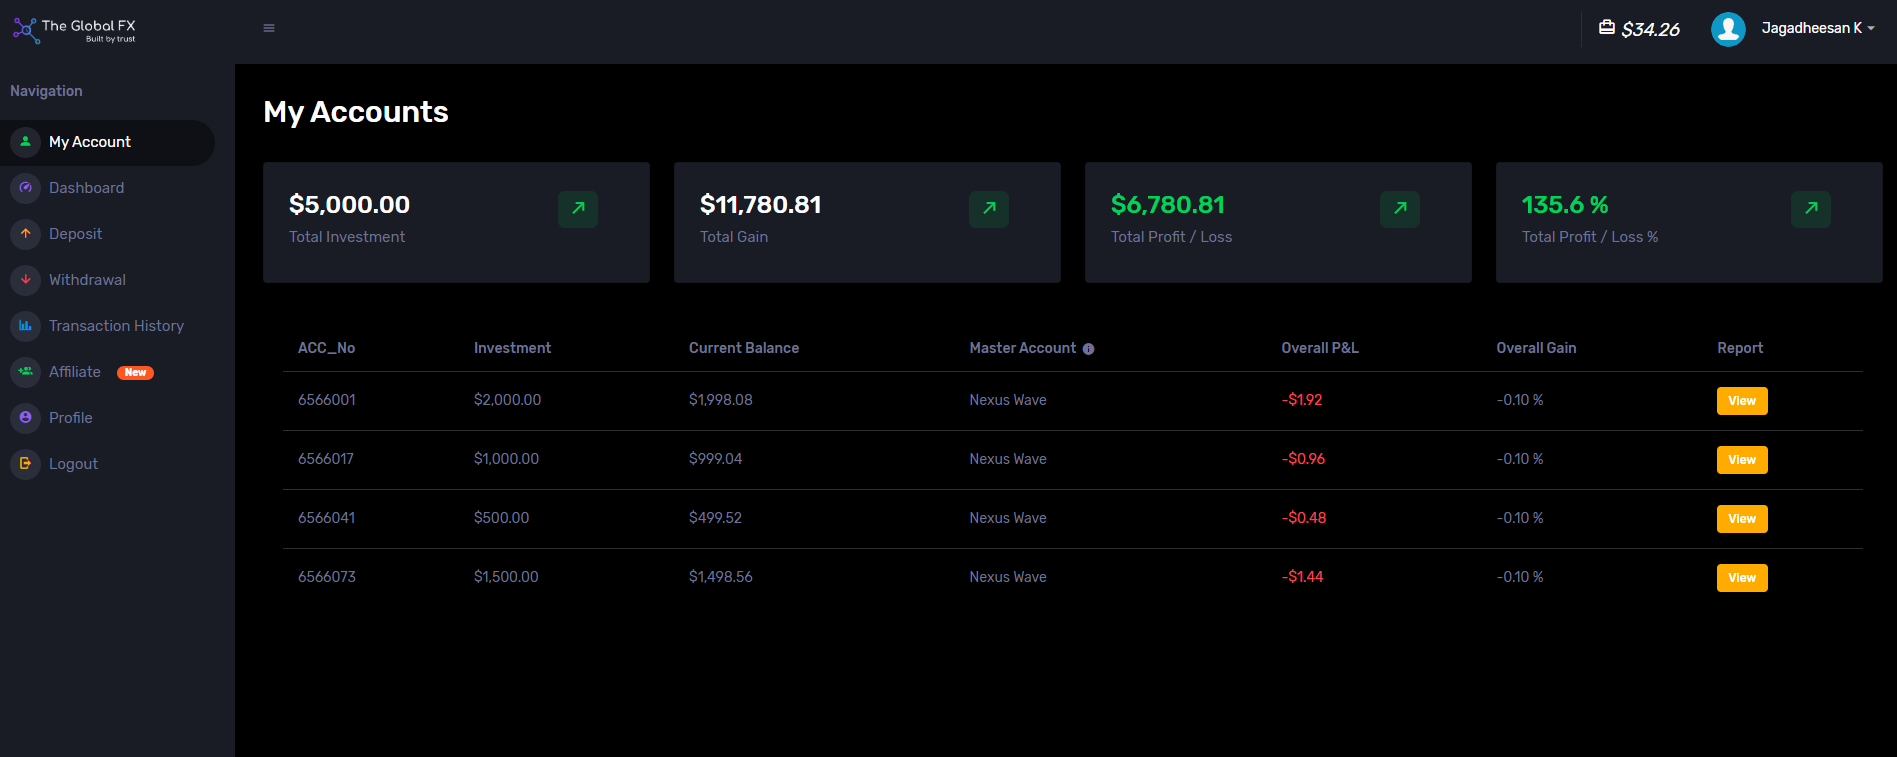Screen dimensions: 1897x757
Task: Open Dashboard in the navigation
Action: [x=86, y=188]
